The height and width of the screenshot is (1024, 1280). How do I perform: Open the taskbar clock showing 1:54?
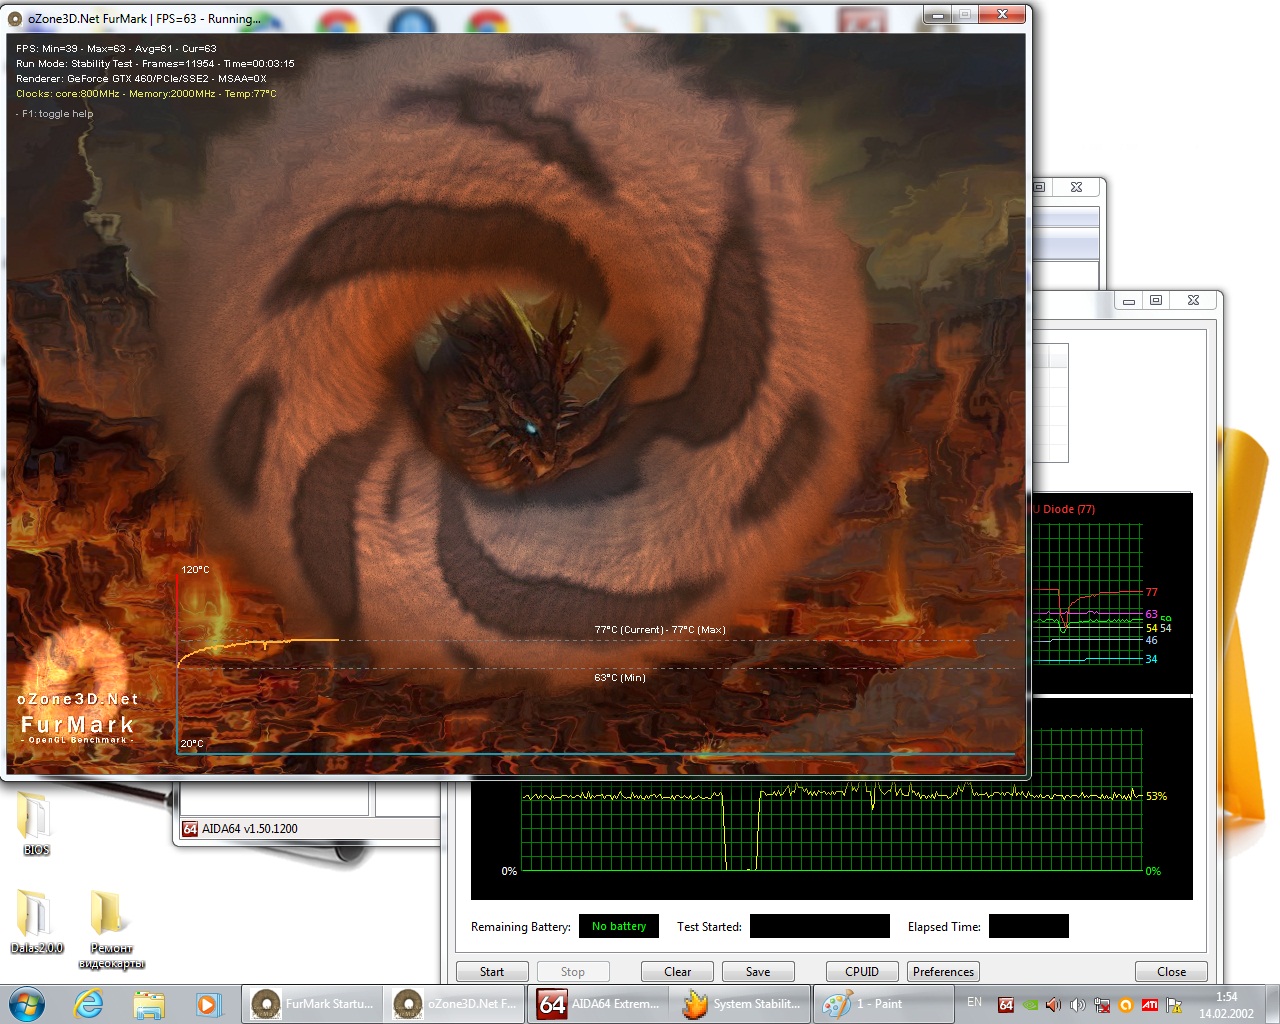coord(1226,1005)
